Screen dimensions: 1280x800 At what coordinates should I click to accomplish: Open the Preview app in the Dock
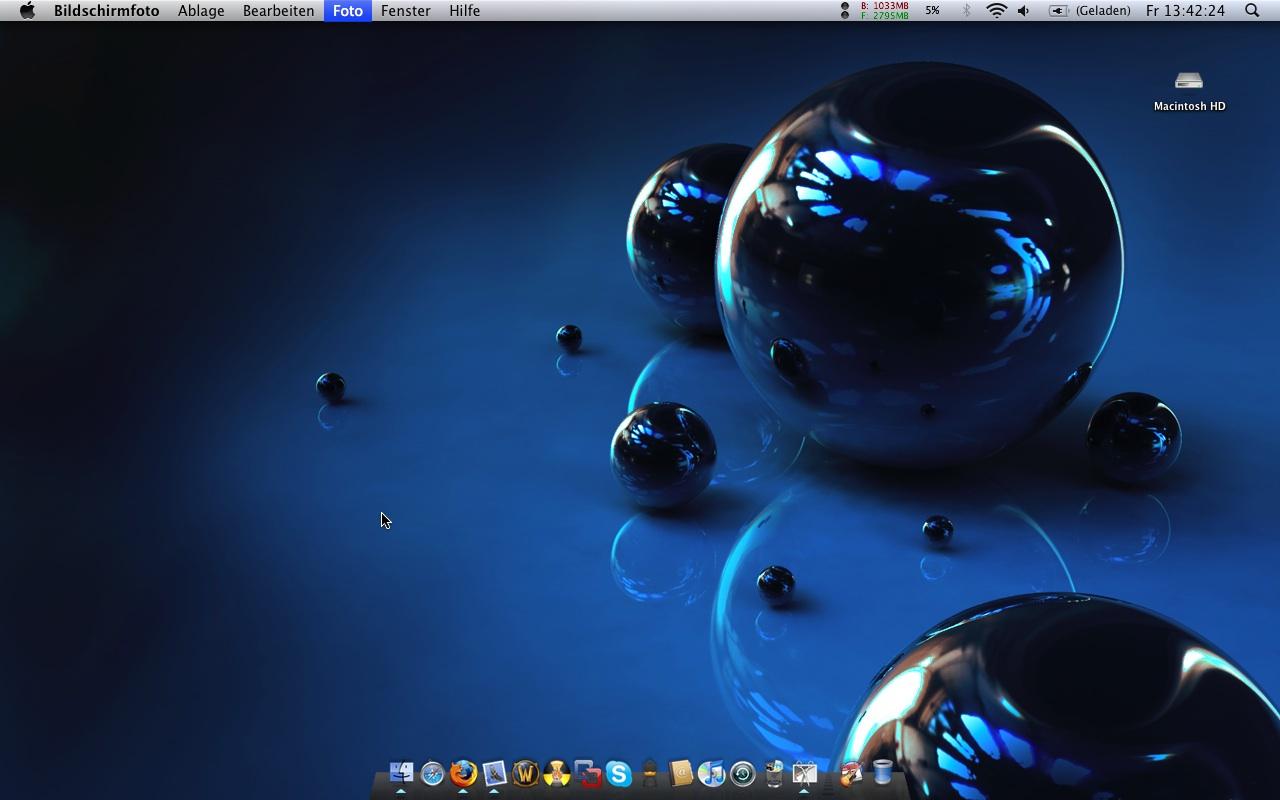point(494,773)
